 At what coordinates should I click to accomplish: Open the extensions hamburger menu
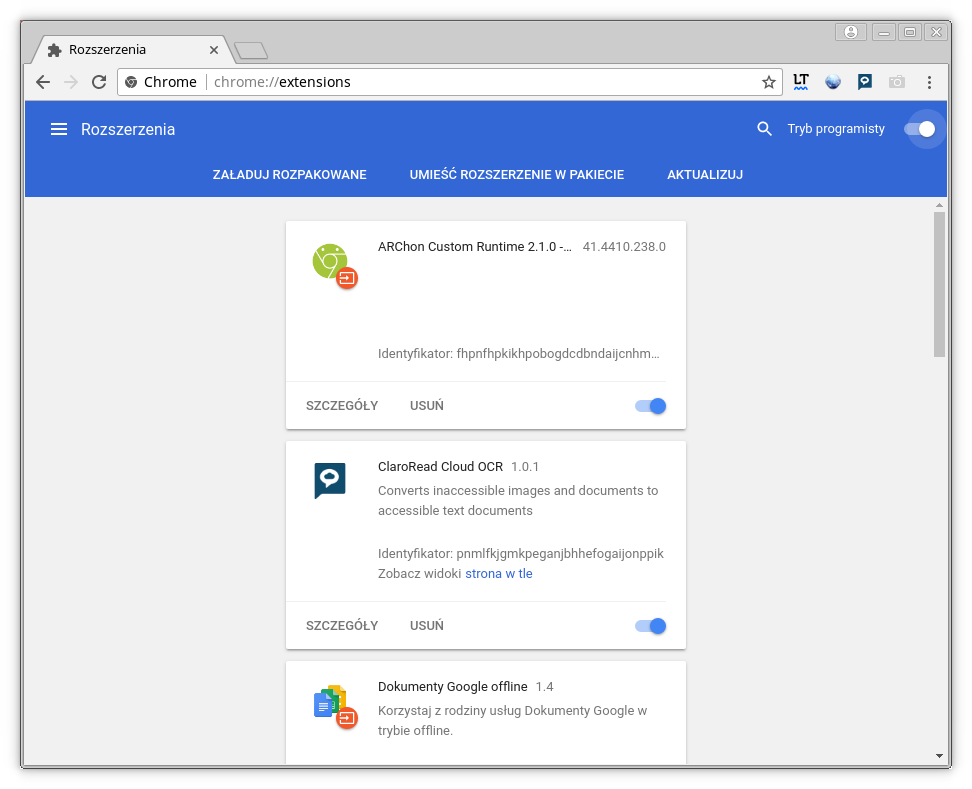[59, 129]
